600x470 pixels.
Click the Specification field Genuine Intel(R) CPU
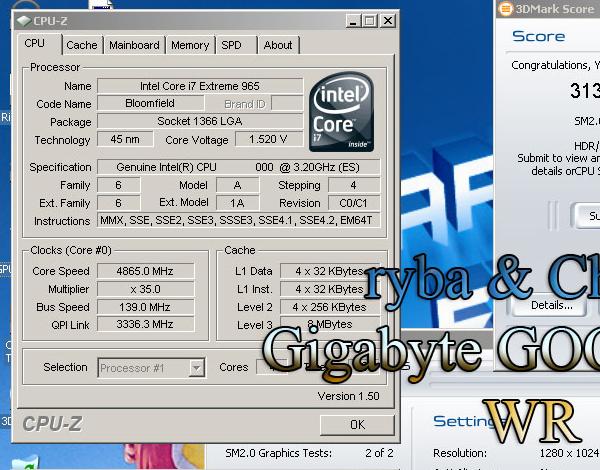pyautogui.click(x=238, y=167)
